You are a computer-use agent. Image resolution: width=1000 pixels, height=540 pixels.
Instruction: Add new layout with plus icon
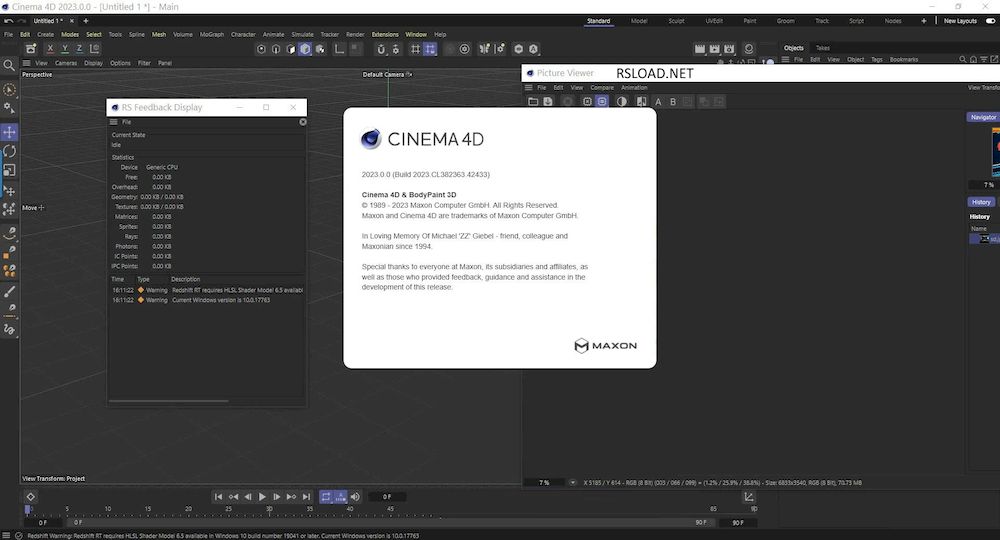click(x=923, y=21)
